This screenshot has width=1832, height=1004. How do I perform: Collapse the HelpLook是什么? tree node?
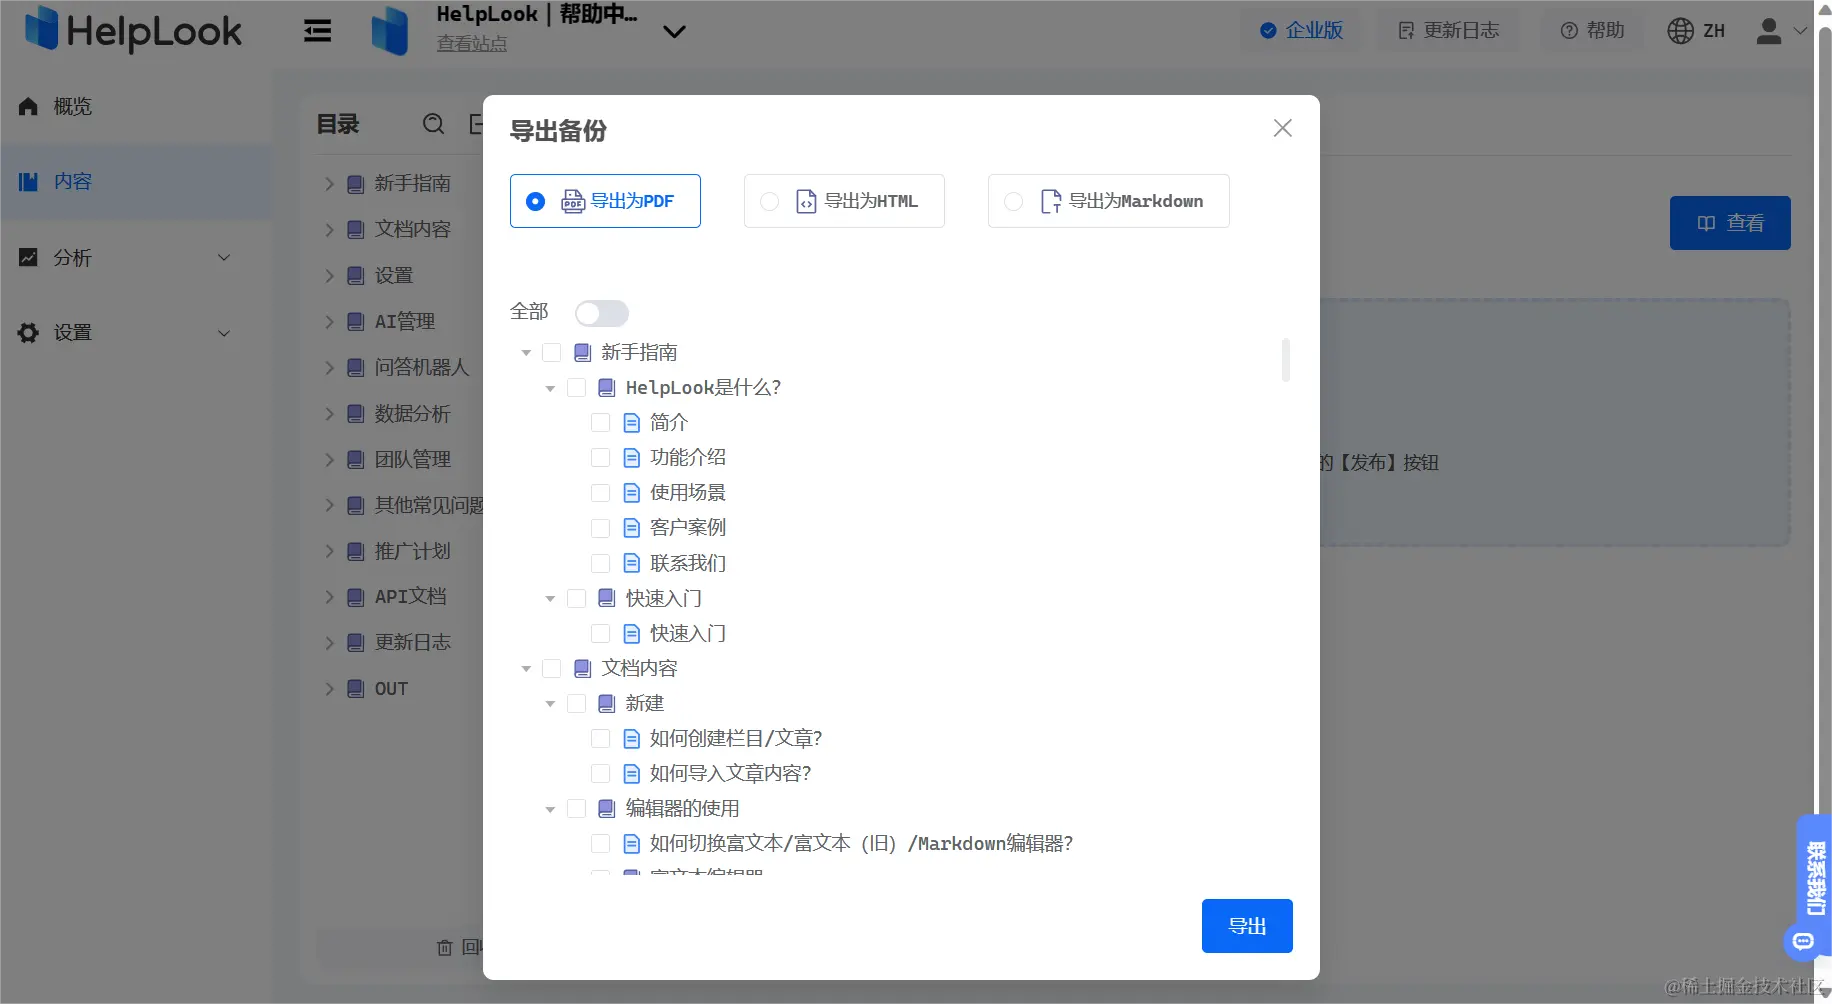550,388
